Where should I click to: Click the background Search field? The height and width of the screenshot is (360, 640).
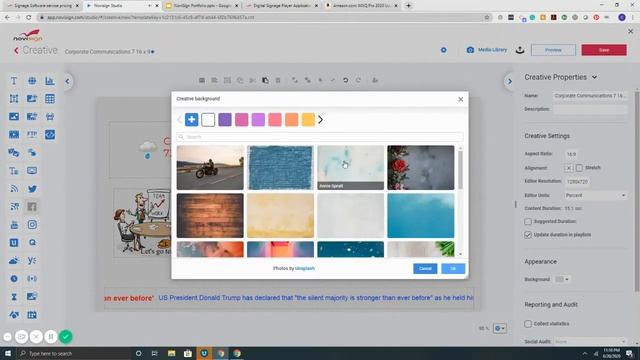tap(320, 137)
